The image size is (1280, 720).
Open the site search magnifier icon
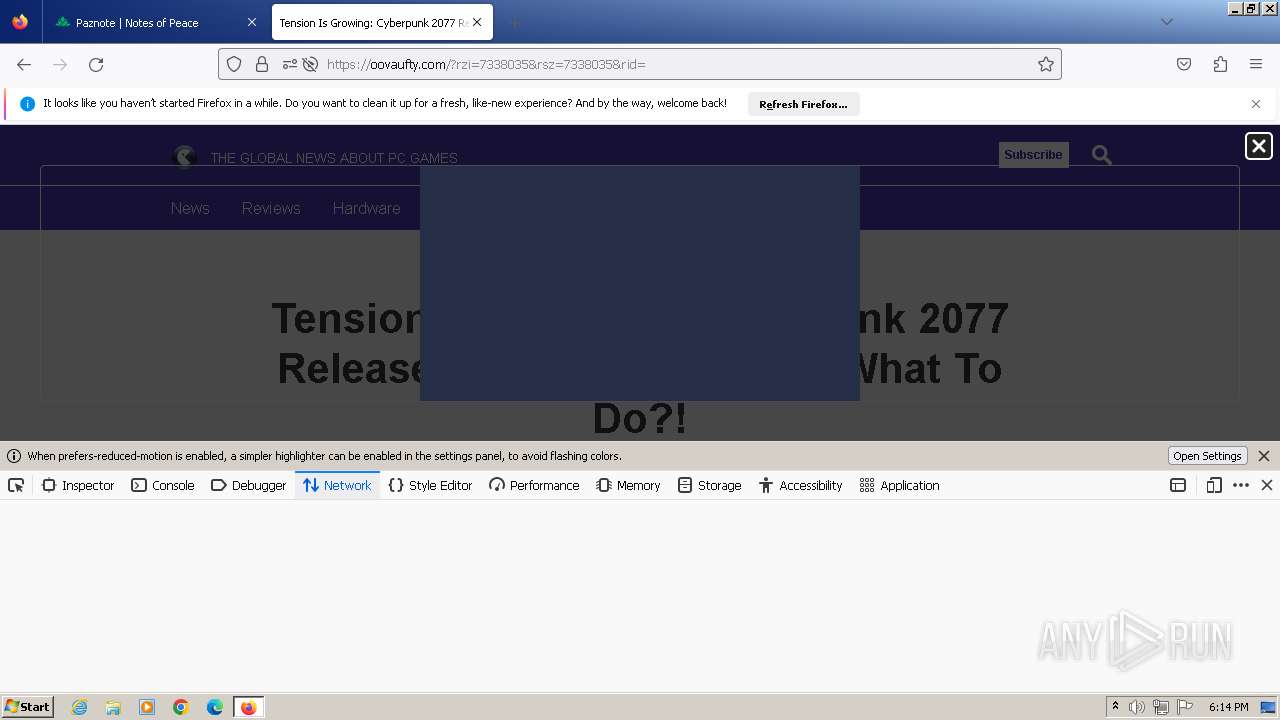(1102, 155)
